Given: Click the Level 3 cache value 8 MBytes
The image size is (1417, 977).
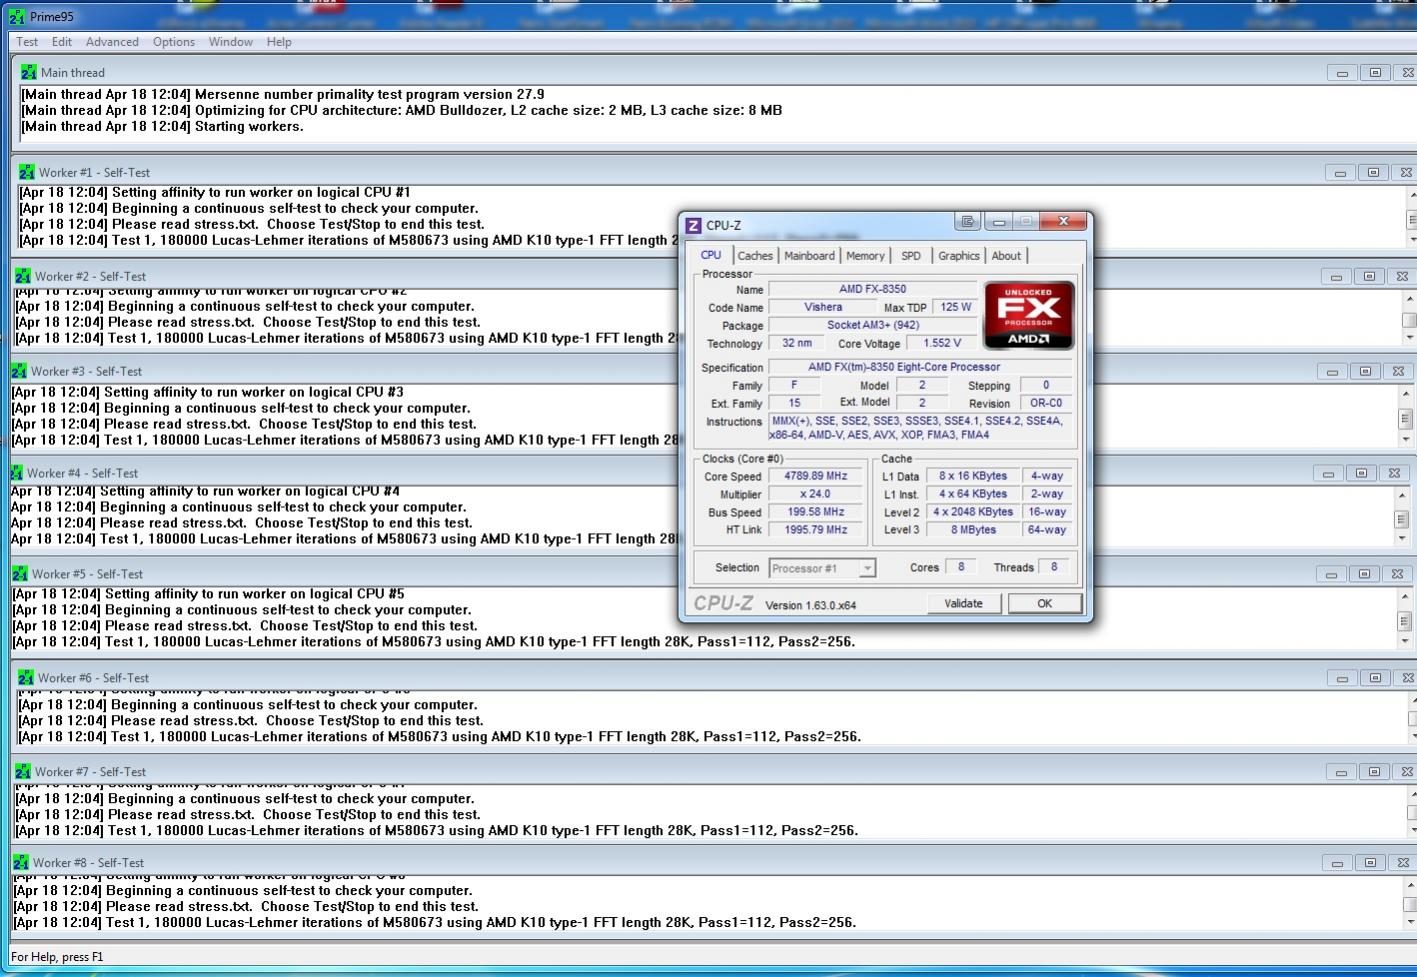Looking at the screenshot, I should pyautogui.click(x=973, y=530).
